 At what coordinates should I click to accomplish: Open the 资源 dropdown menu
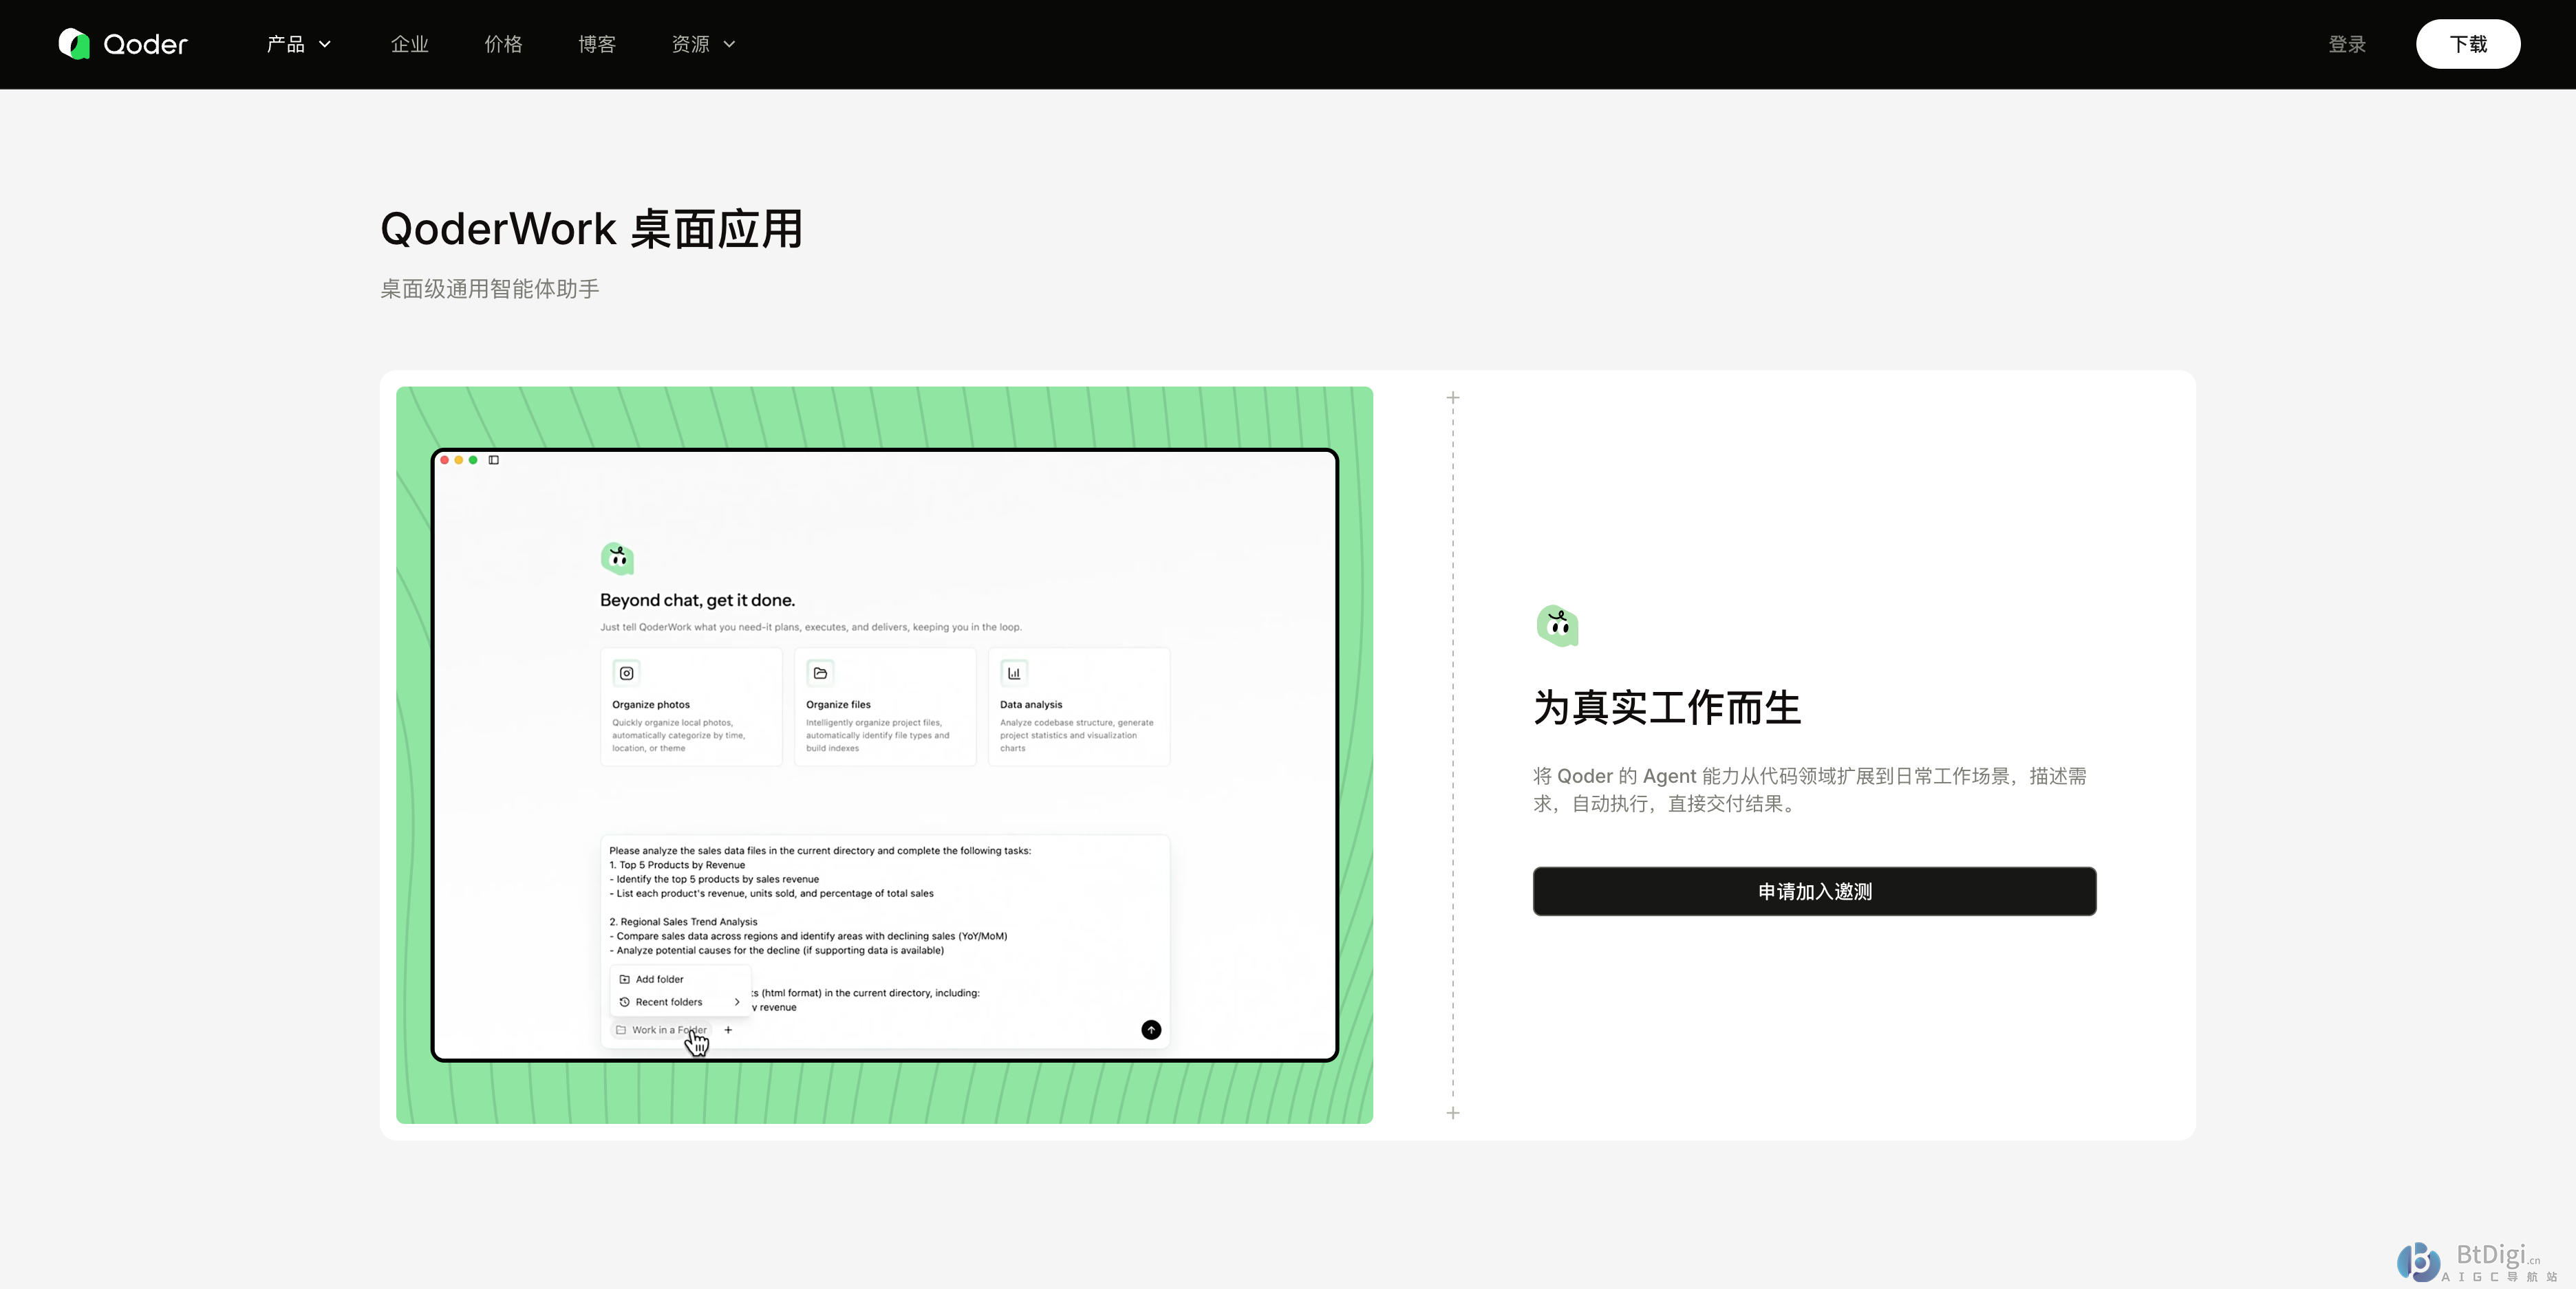coord(702,44)
